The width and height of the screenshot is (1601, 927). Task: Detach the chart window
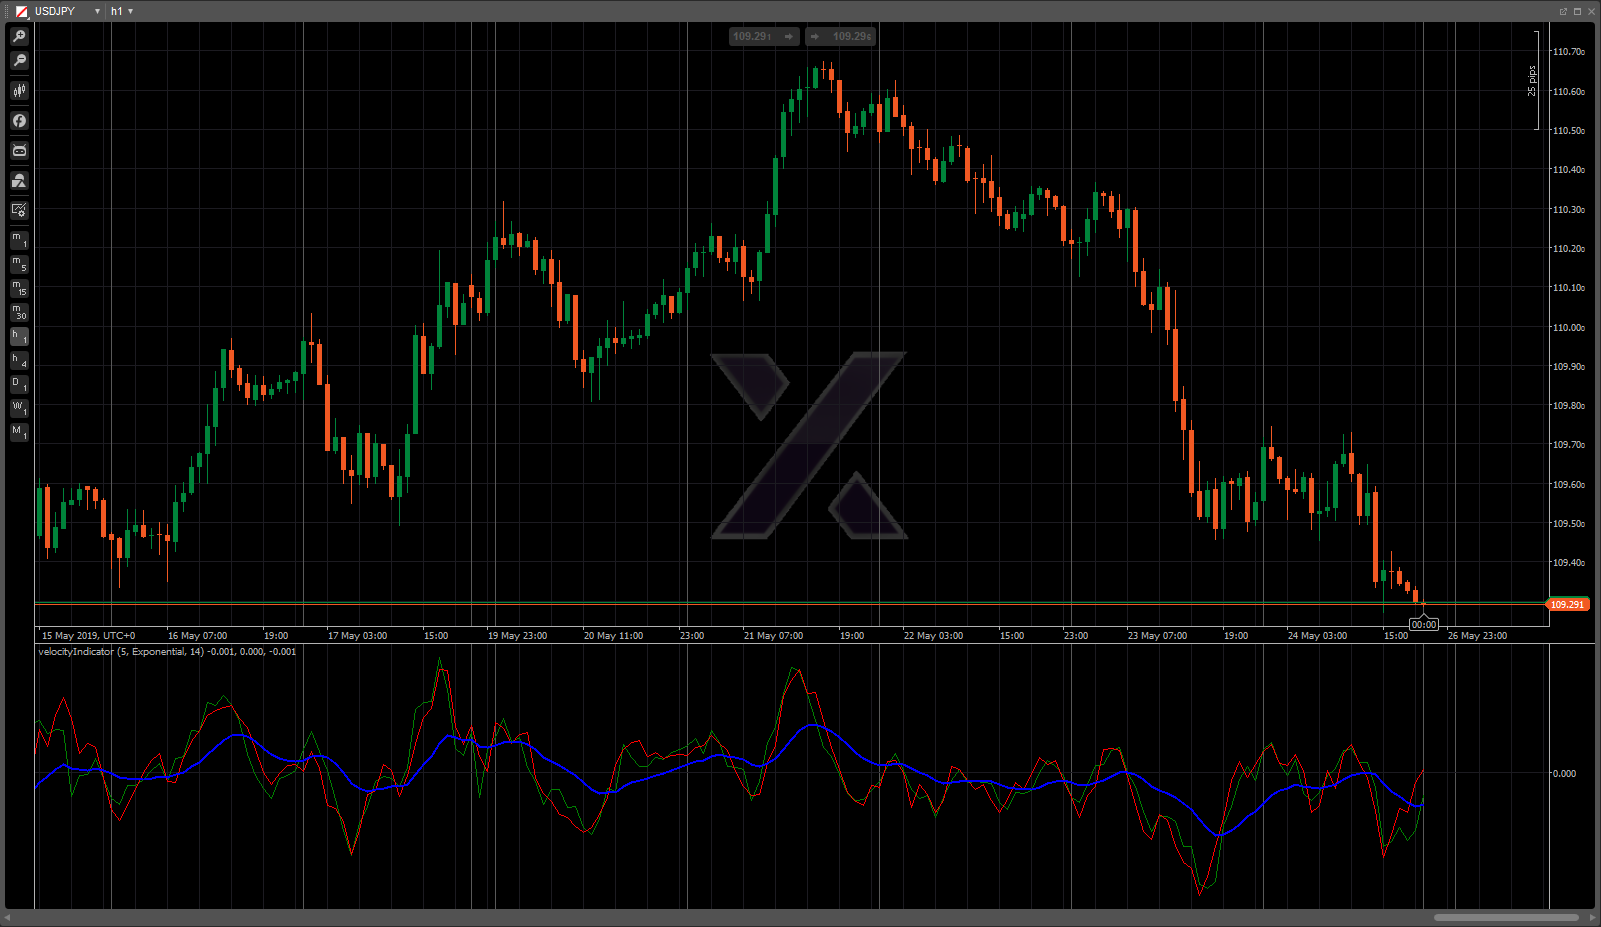pyautogui.click(x=1563, y=11)
